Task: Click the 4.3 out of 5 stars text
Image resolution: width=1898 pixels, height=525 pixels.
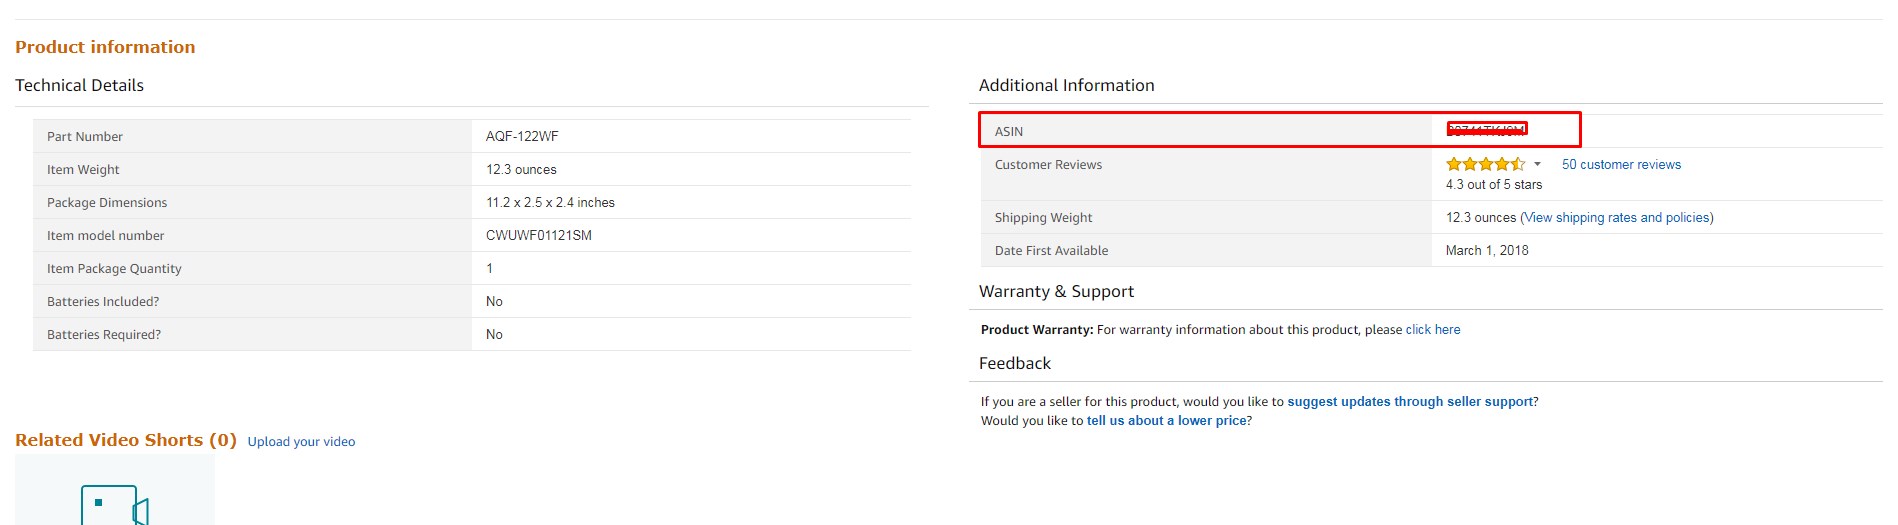Action: click(1493, 184)
